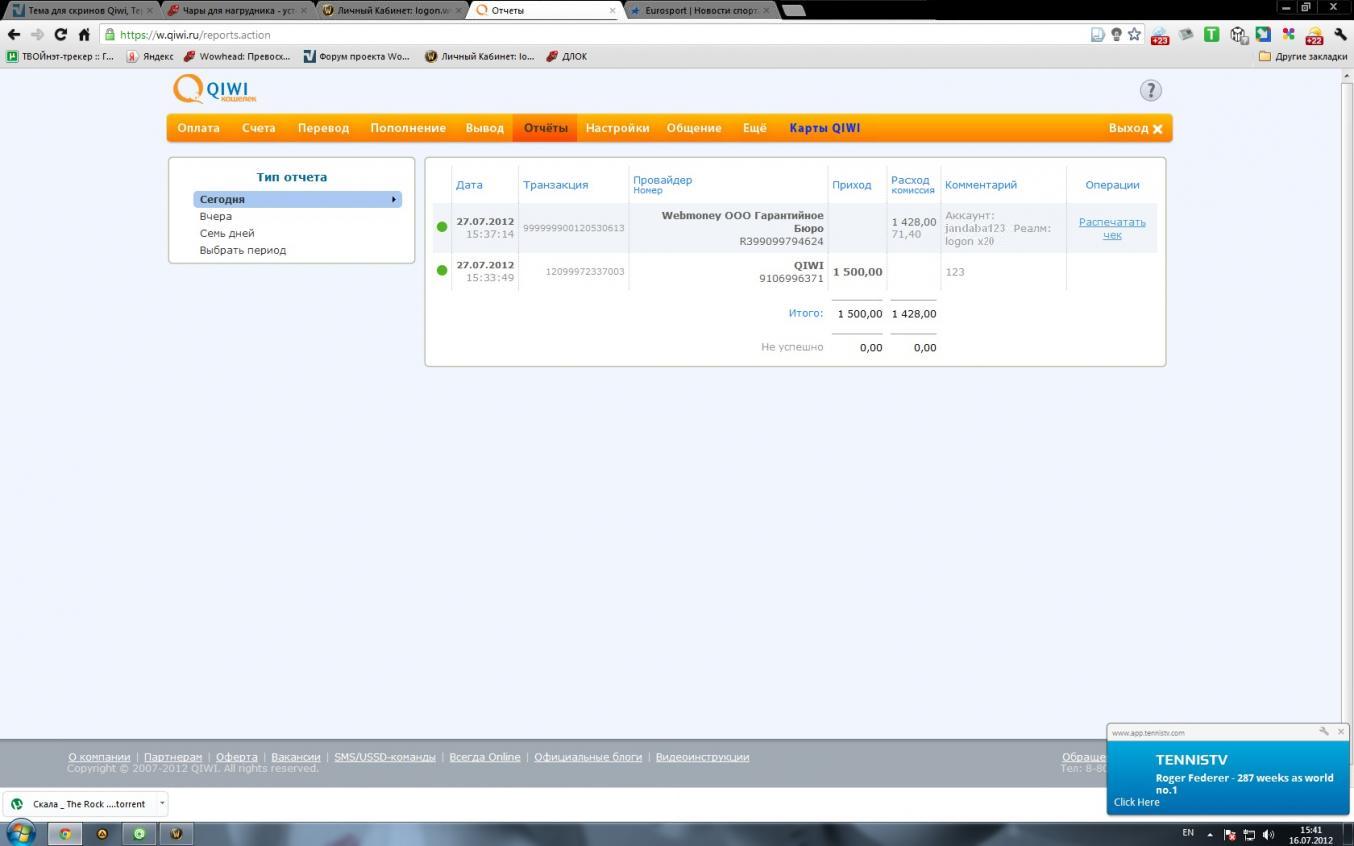
Task: Bookmark this page with the star icon
Action: (1134, 34)
